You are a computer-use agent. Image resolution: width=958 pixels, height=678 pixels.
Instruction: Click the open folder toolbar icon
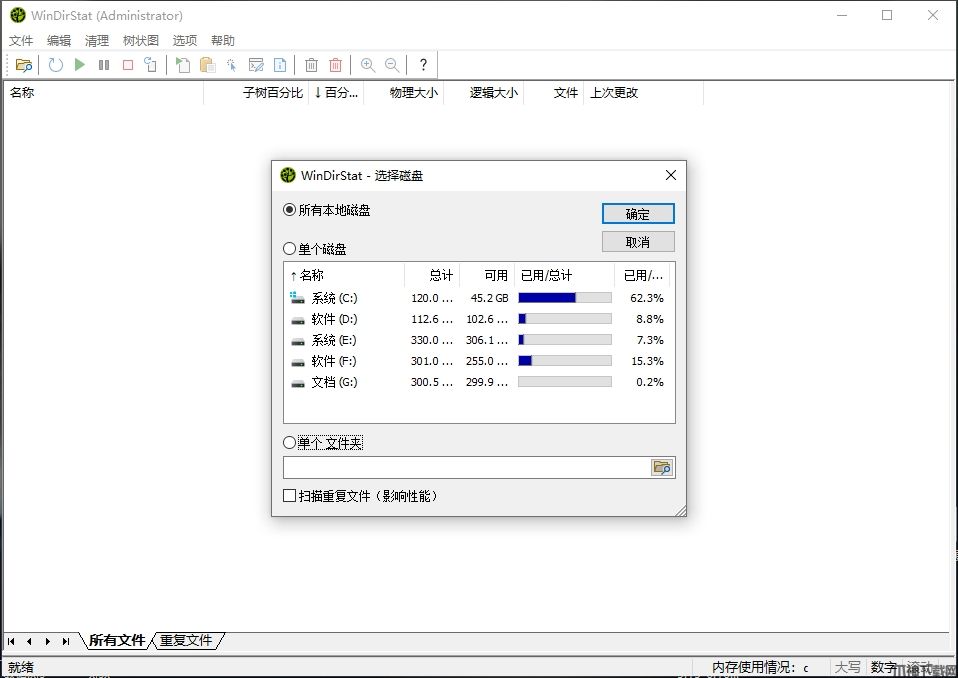pos(24,65)
